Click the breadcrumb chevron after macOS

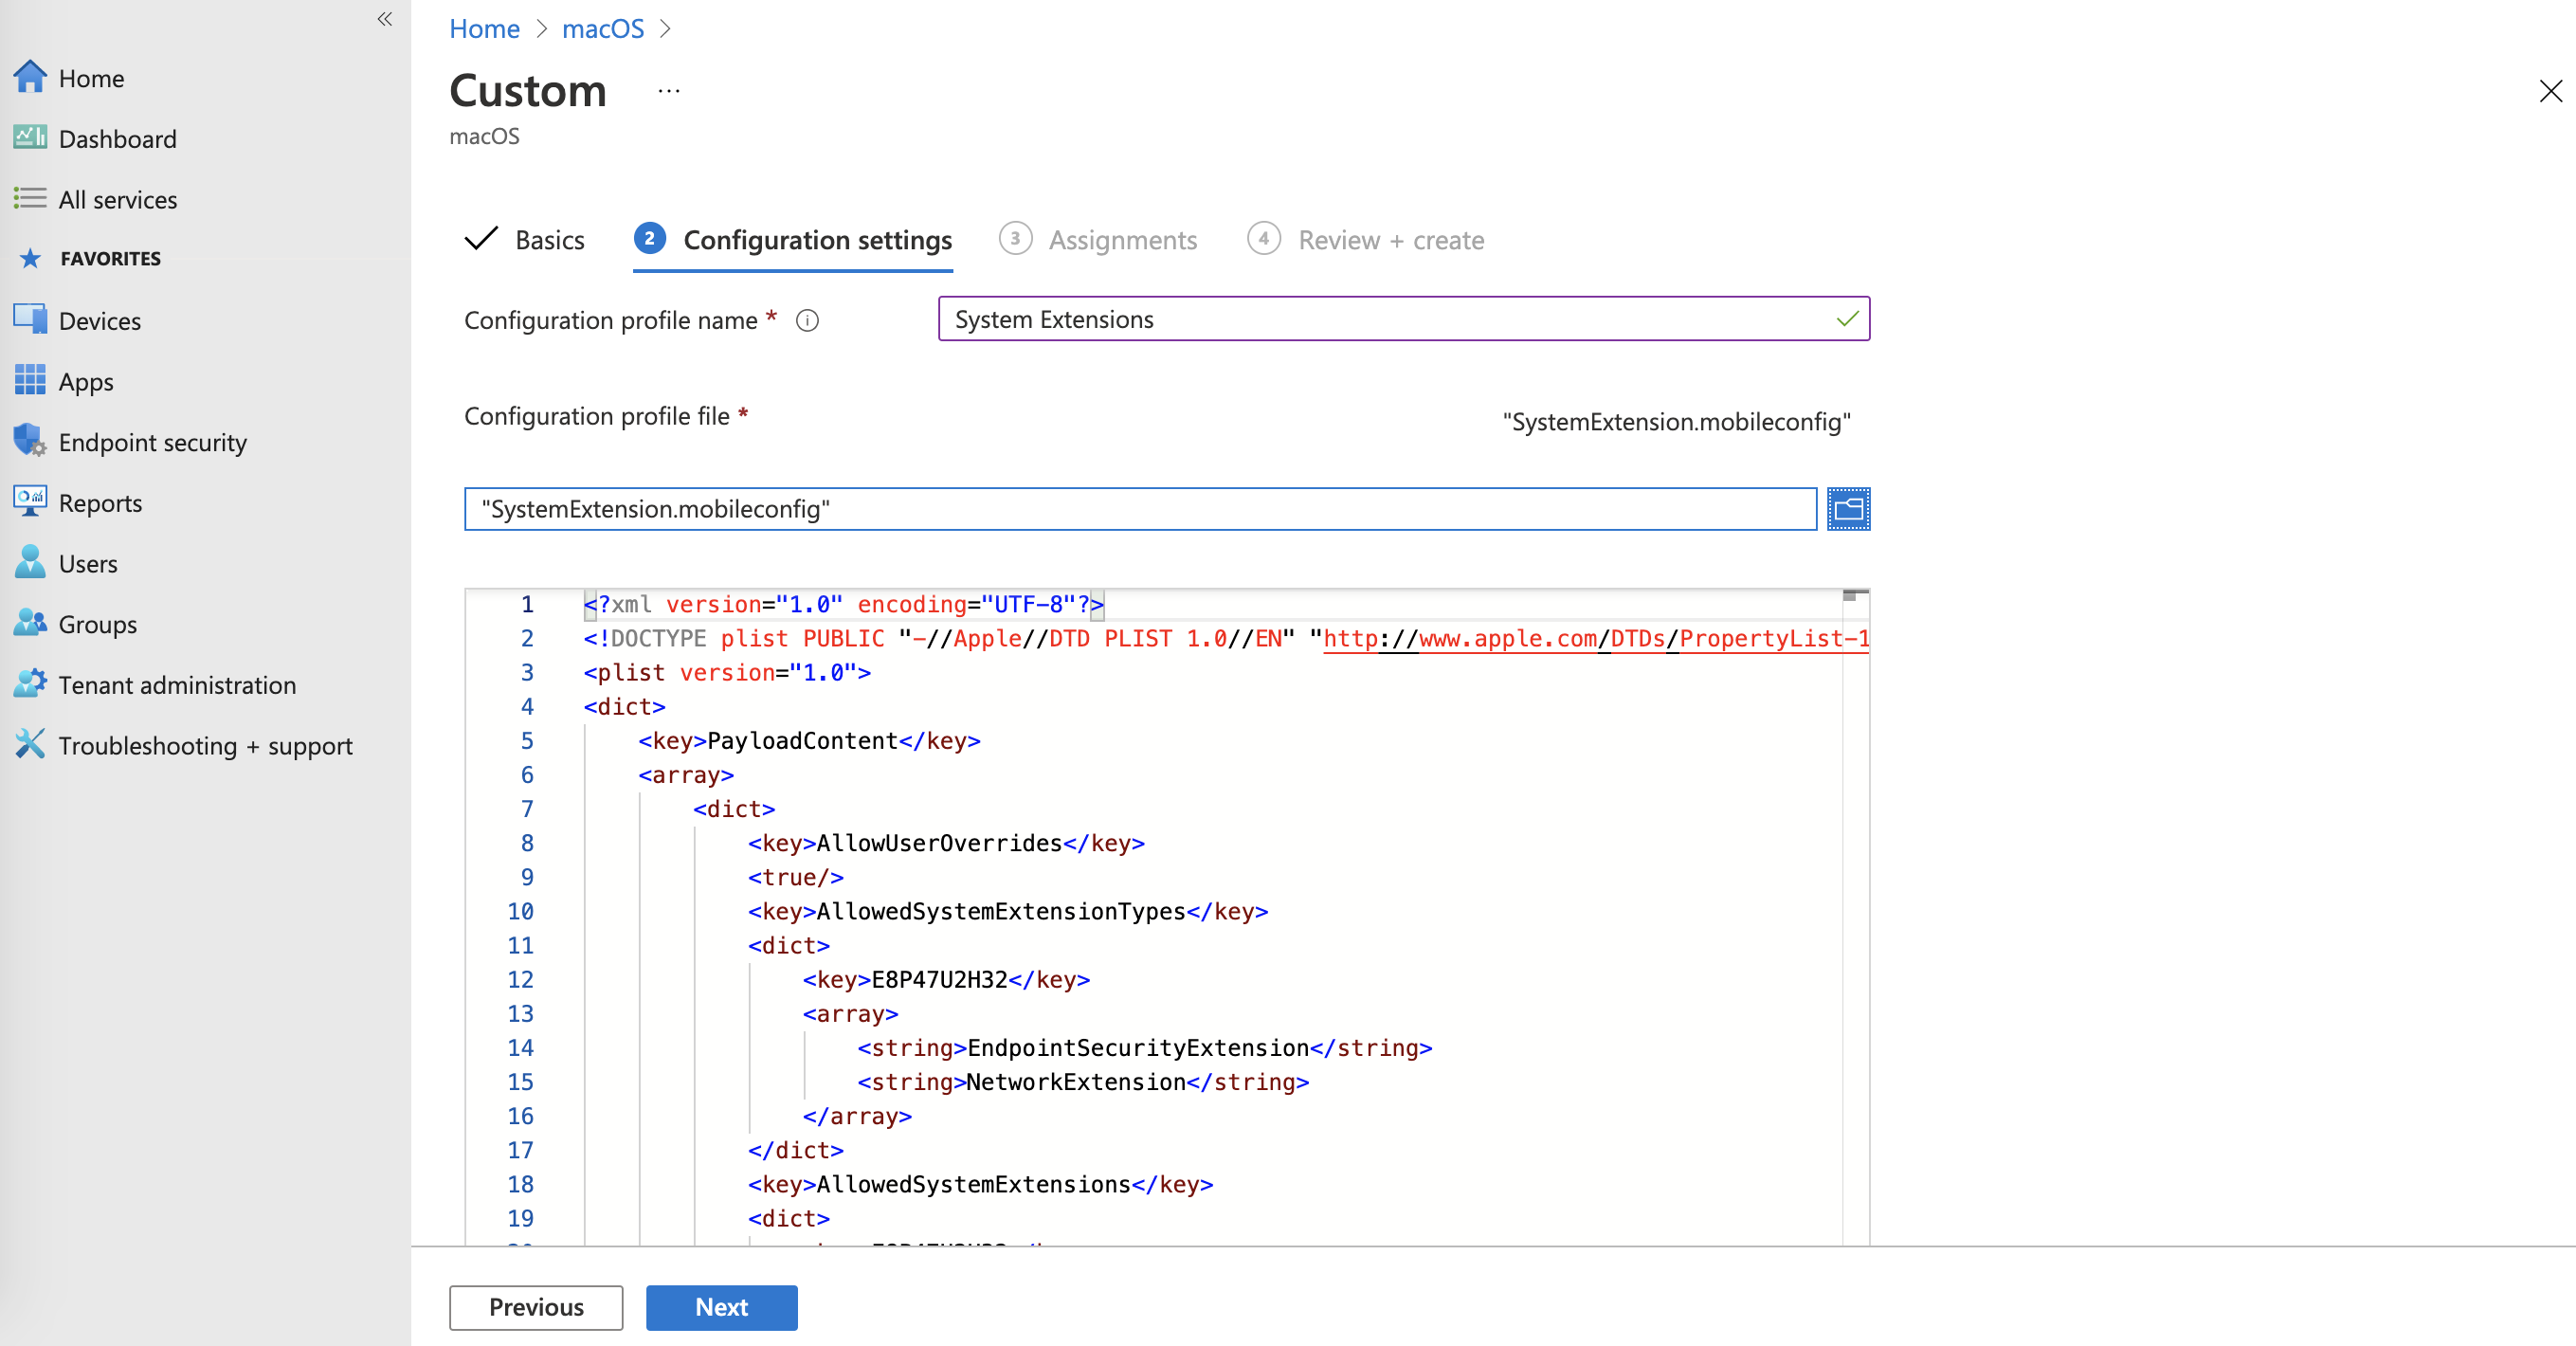pos(665,29)
